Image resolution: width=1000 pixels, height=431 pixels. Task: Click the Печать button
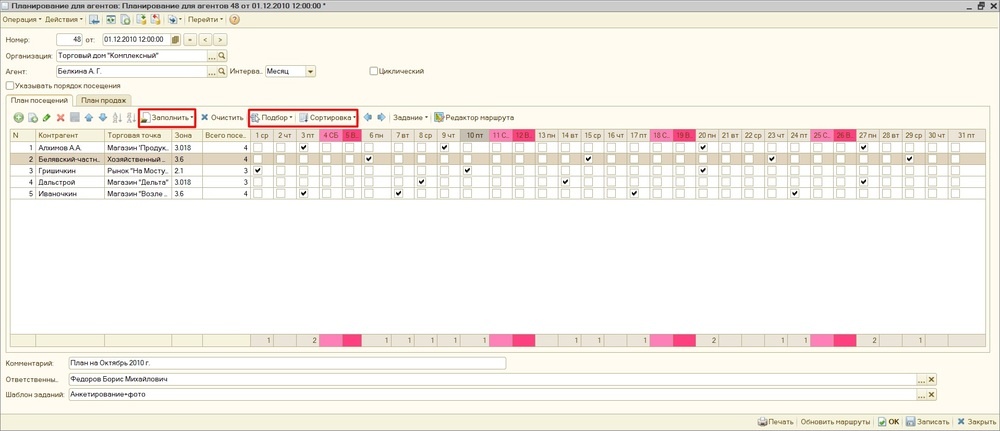pos(775,422)
